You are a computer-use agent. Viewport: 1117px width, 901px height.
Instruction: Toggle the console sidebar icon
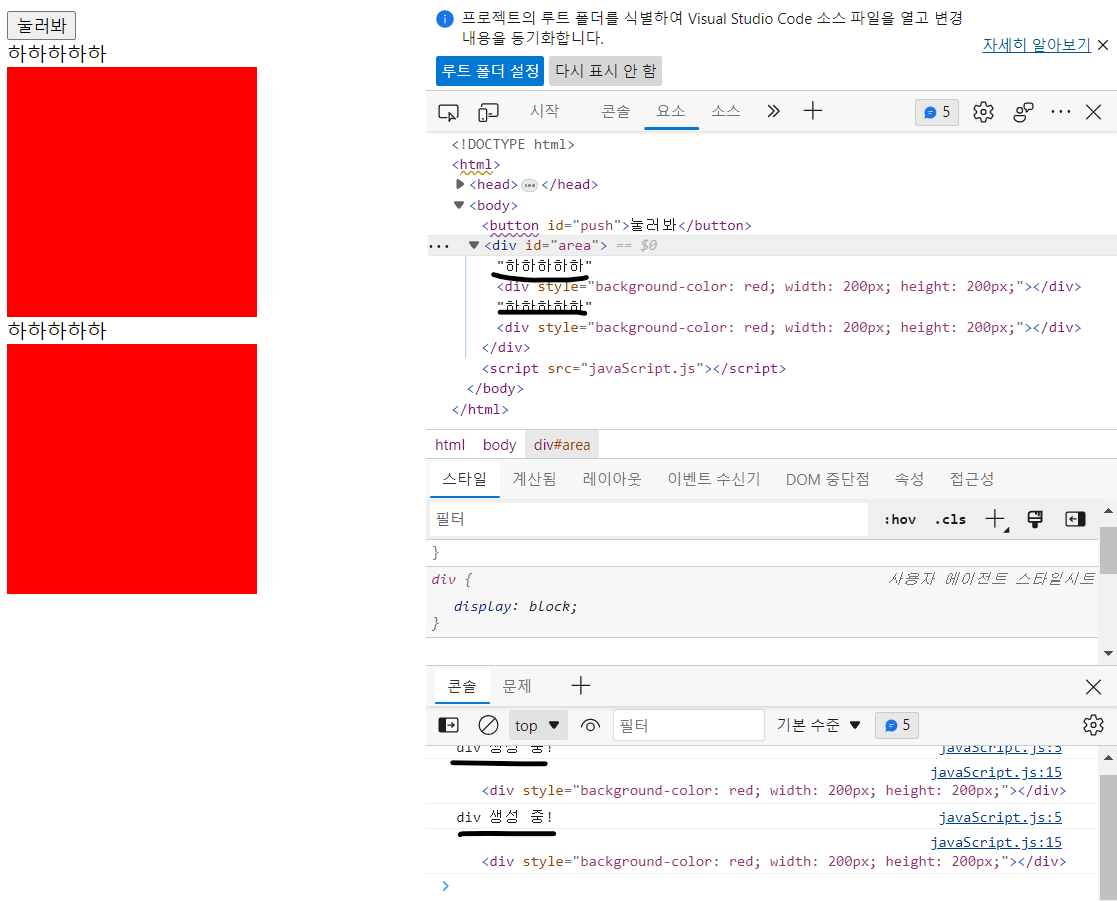point(448,725)
